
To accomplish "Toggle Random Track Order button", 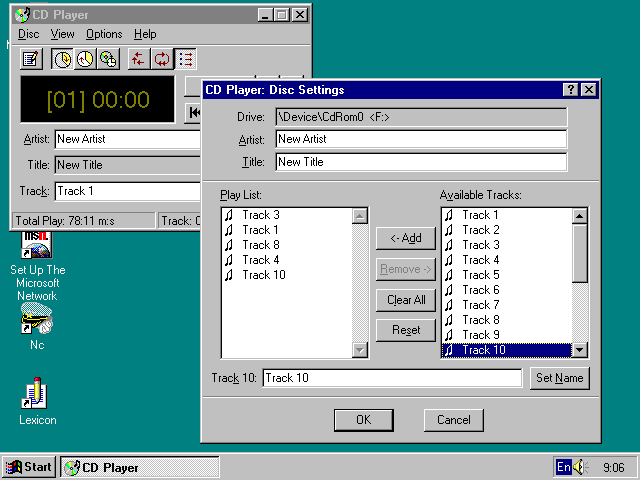I will click(x=138, y=59).
